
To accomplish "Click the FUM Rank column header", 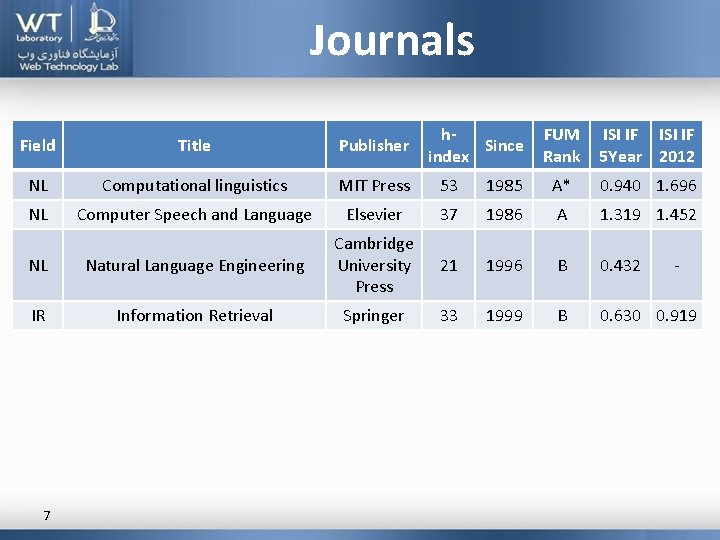I will click(x=561, y=145).
